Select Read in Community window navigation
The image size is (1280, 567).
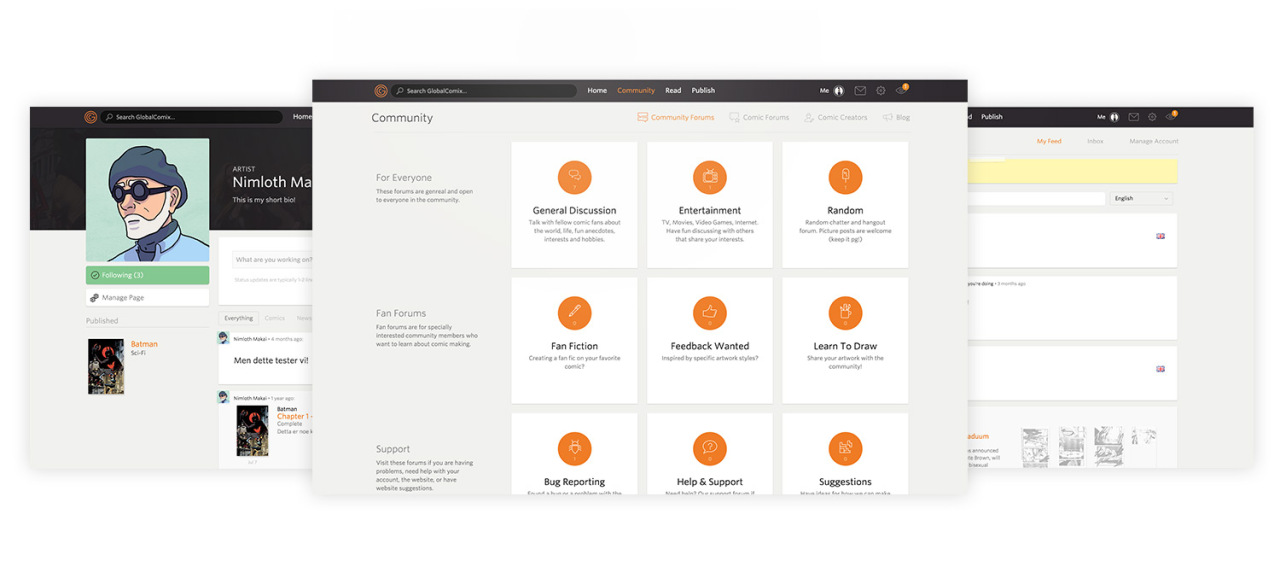tap(673, 91)
